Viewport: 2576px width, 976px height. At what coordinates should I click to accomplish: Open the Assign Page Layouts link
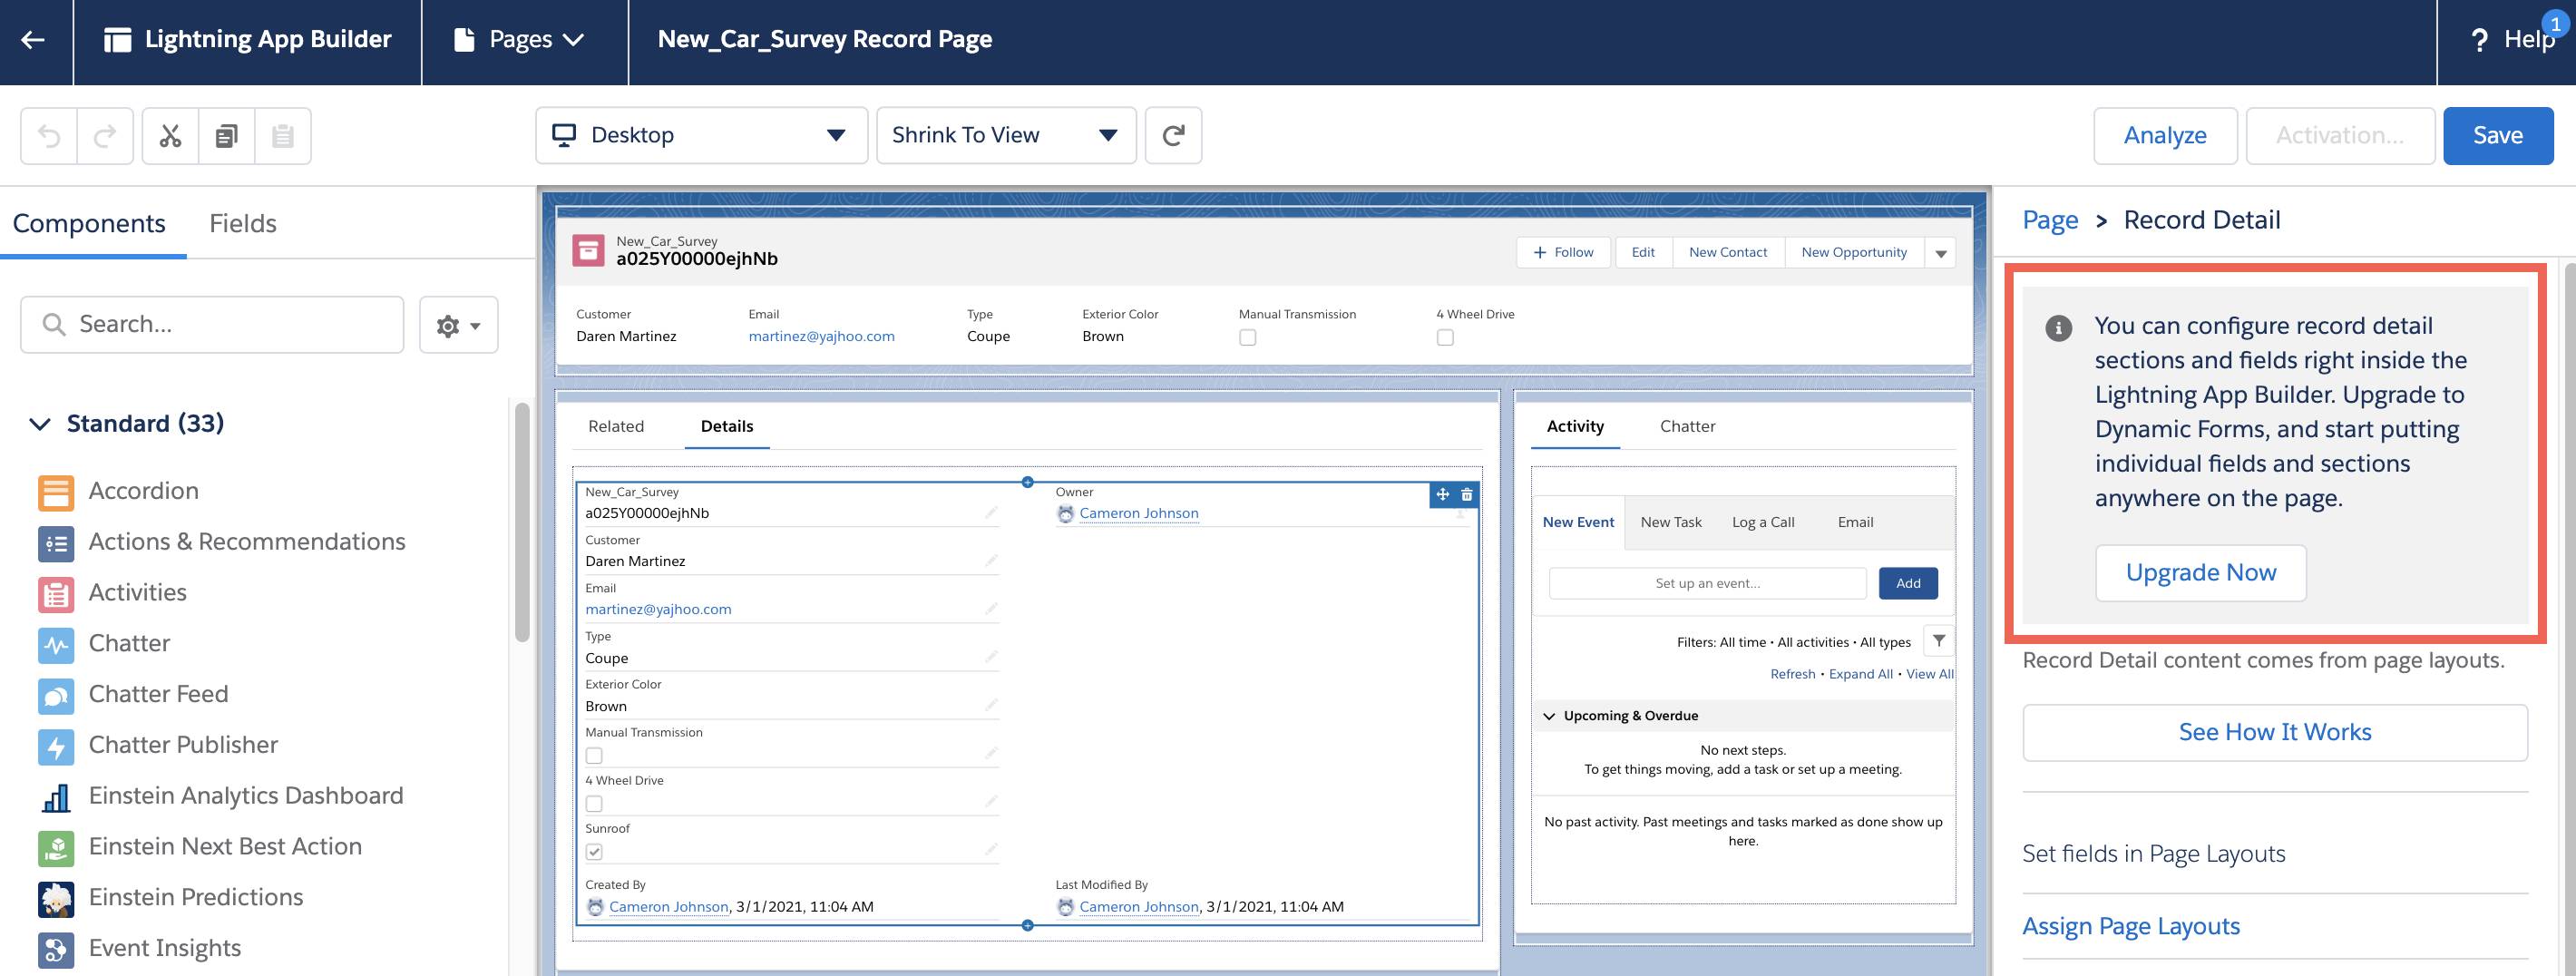point(2130,927)
